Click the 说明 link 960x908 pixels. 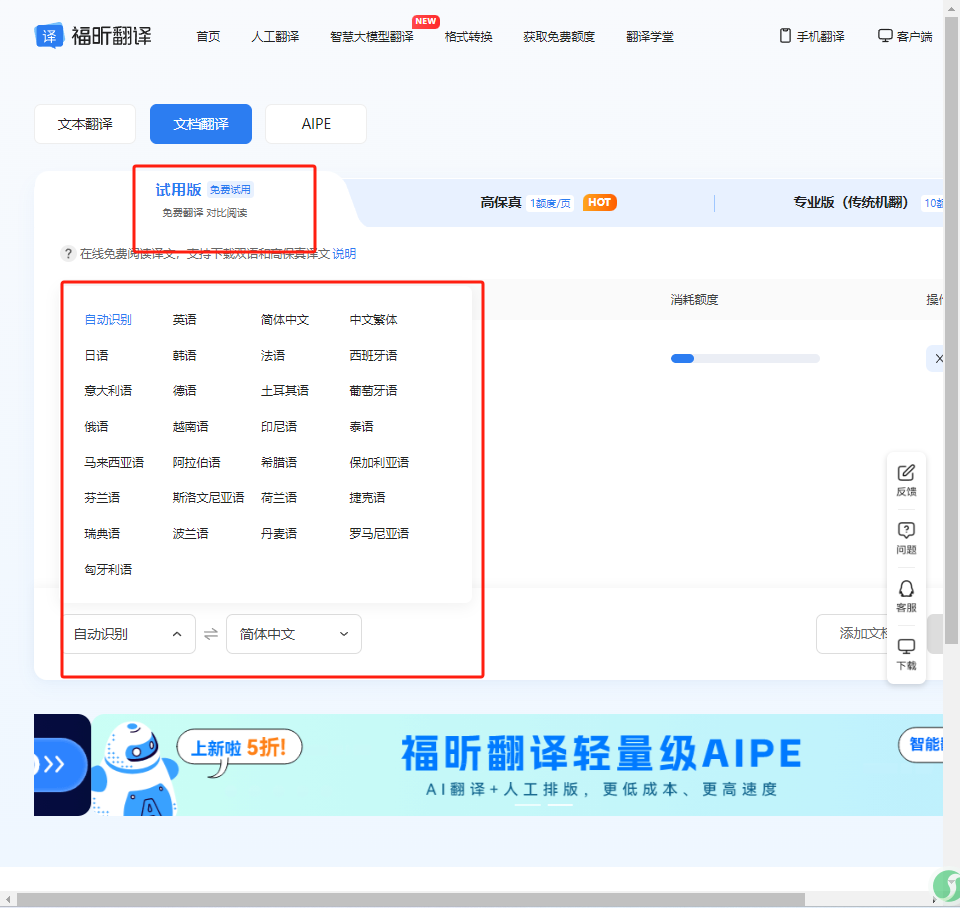[344, 253]
